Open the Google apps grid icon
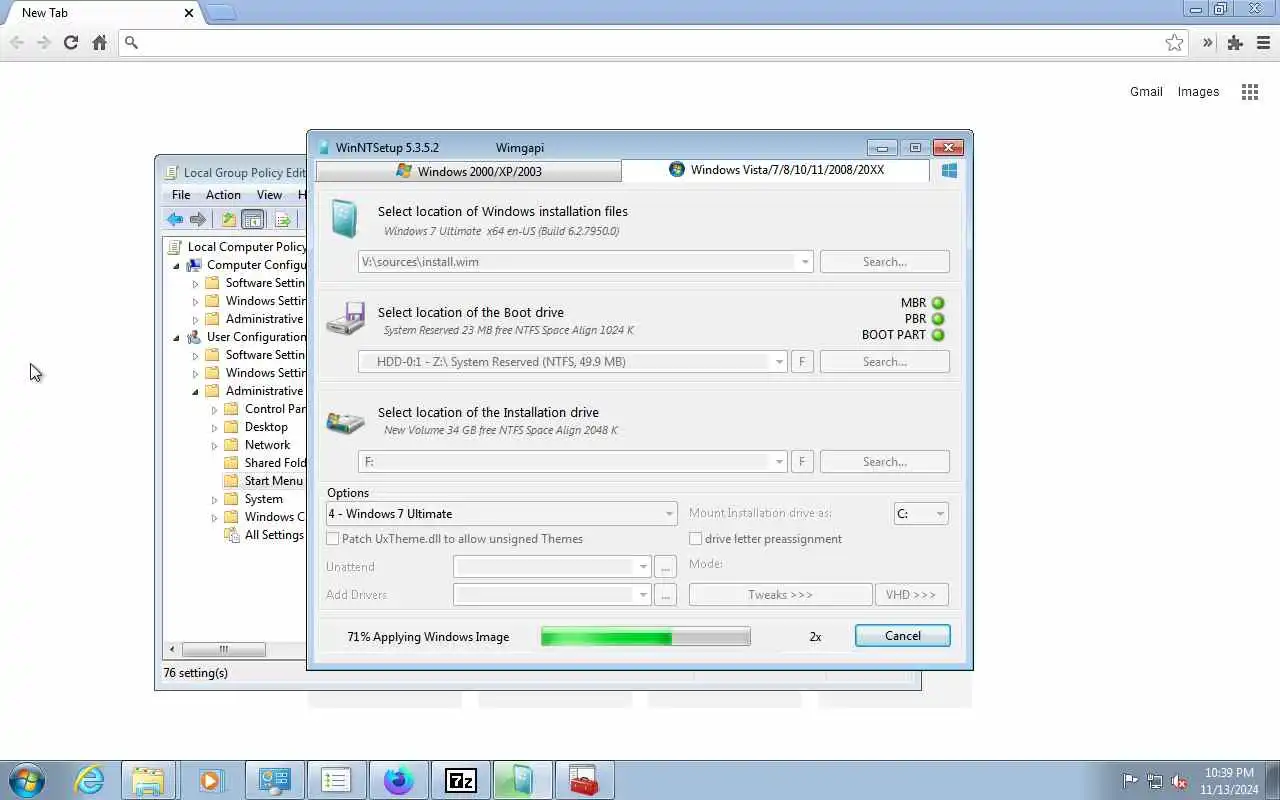This screenshot has width=1280, height=800. coord(1250,92)
